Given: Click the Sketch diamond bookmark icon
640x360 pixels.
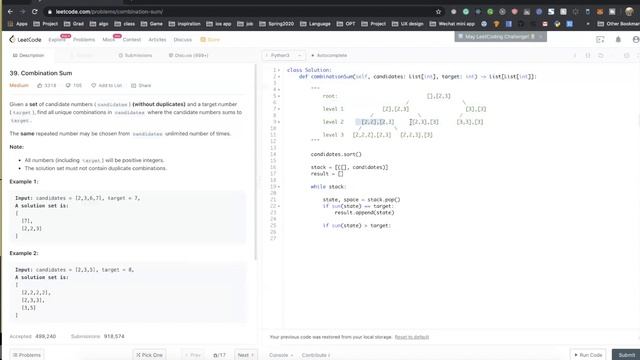Looking at the screenshot, I should tap(496, 24).
